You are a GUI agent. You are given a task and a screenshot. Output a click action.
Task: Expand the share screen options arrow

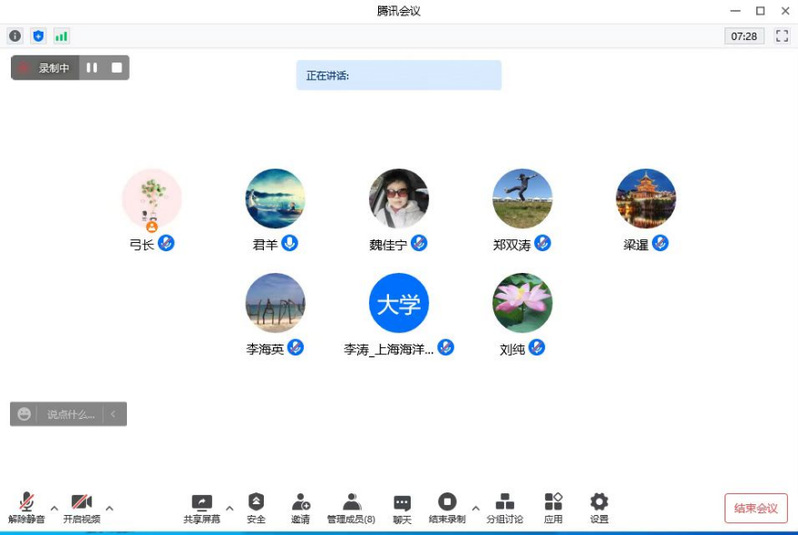(229, 508)
